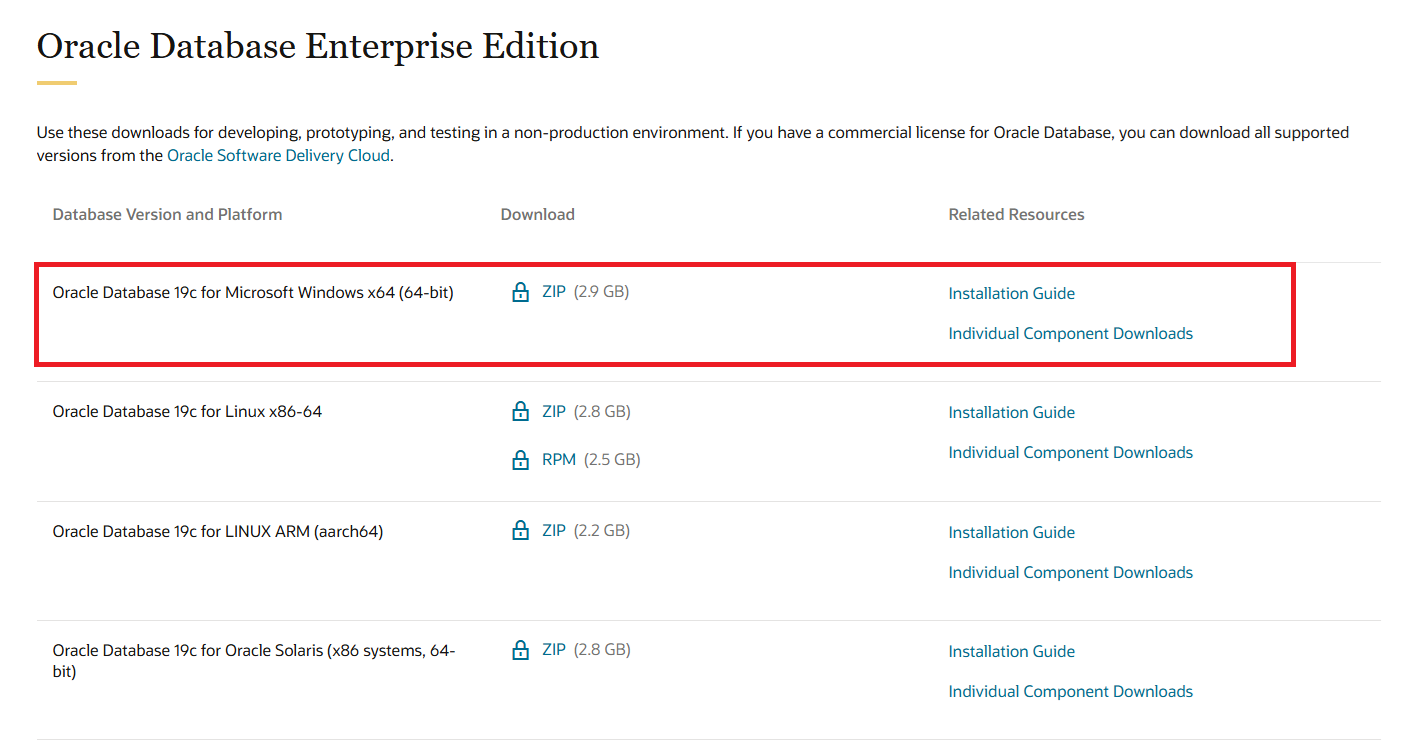Click the '(2.5 GB)' size next to RPM
The image size is (1409, 741).
[x=612, y=459]
